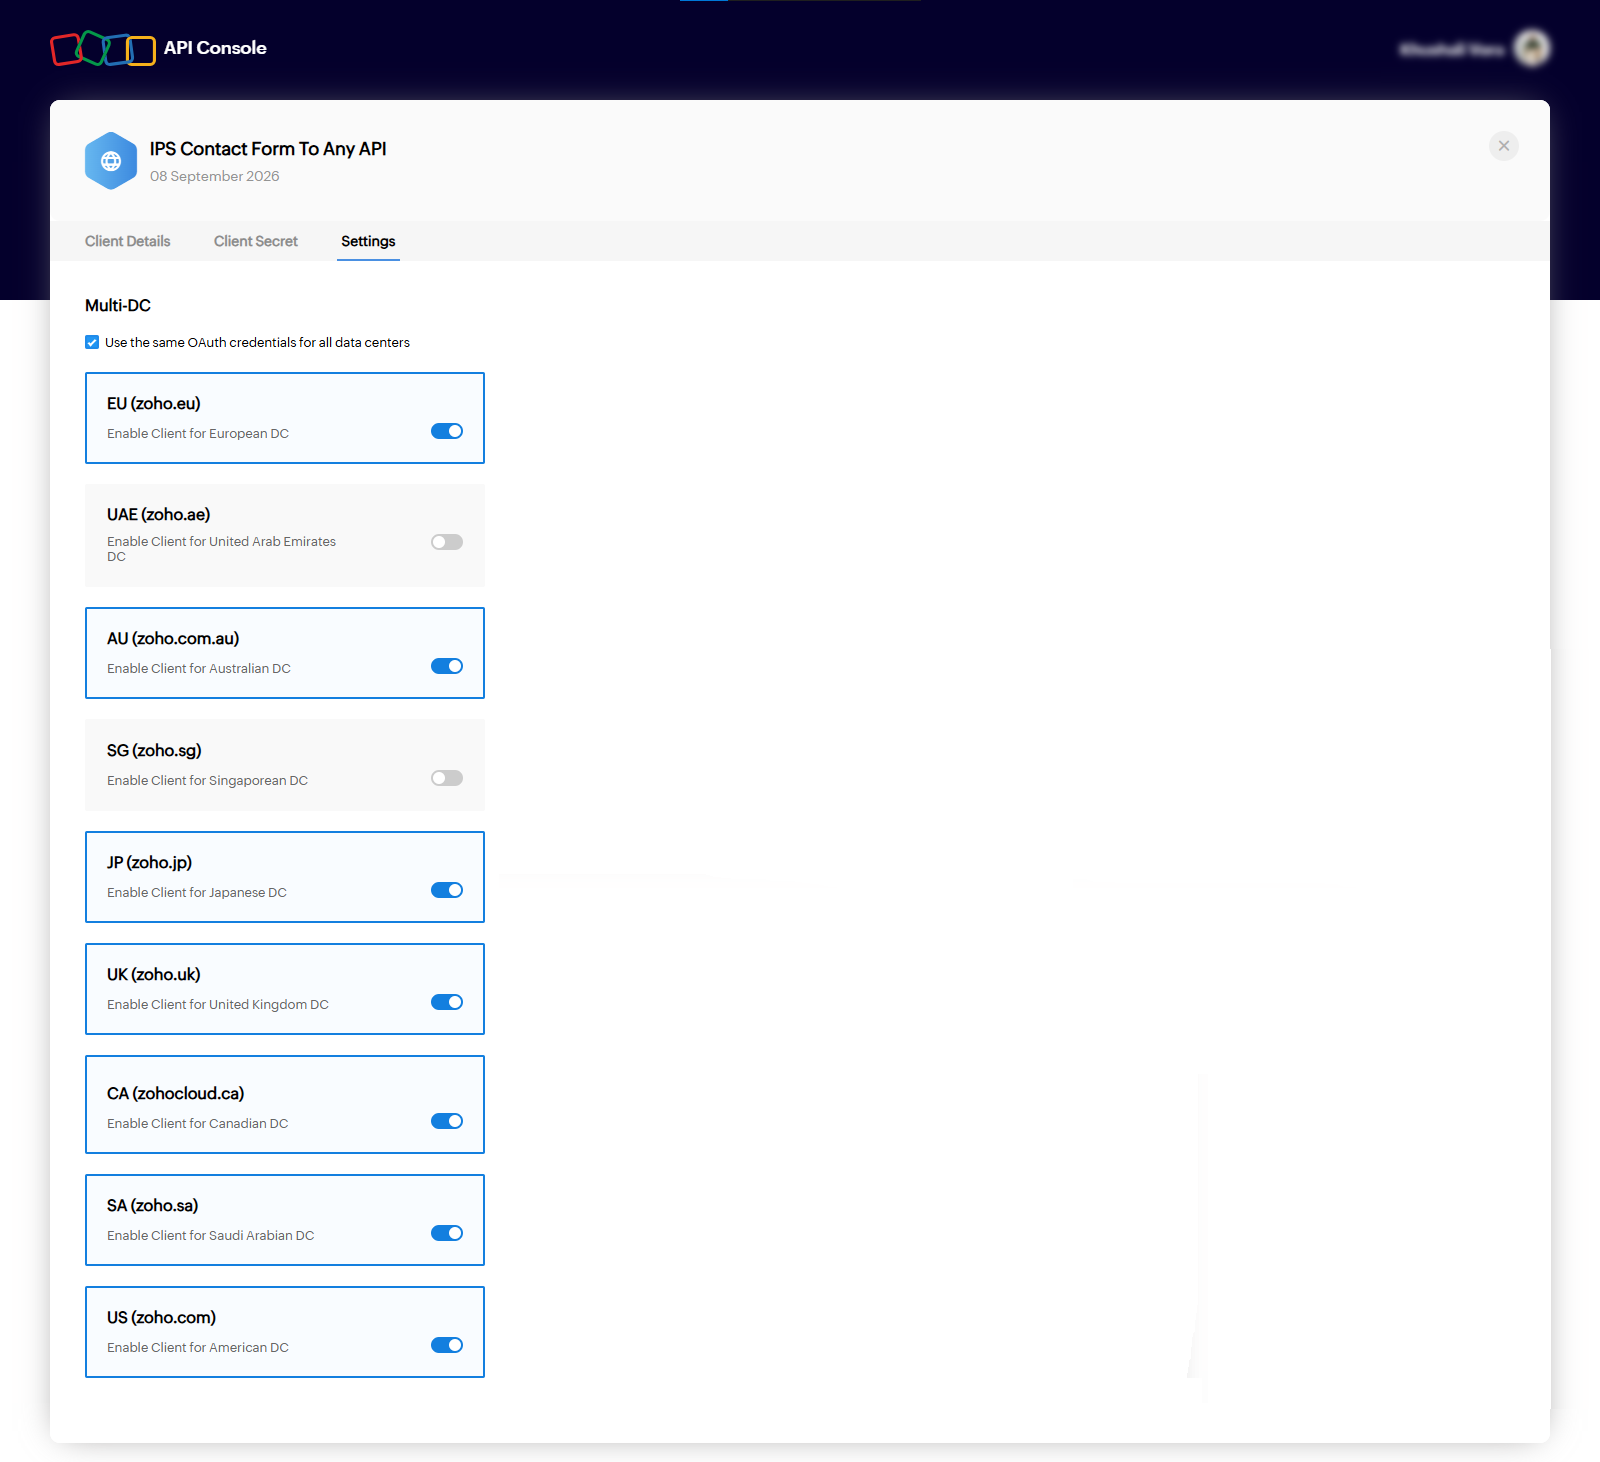Click the Multi-DC heading
Image resolution: width=1600 pixels, height=1462 pixels.
point(118,305)
